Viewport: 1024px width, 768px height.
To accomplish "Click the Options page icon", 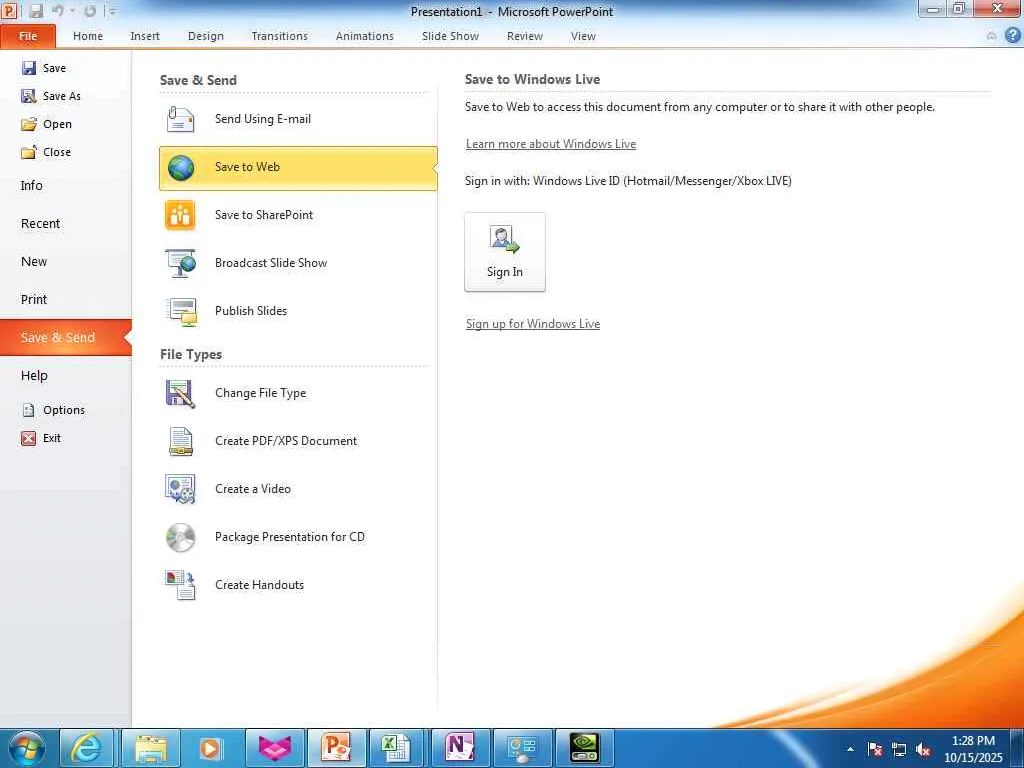I will pos(29,410).
